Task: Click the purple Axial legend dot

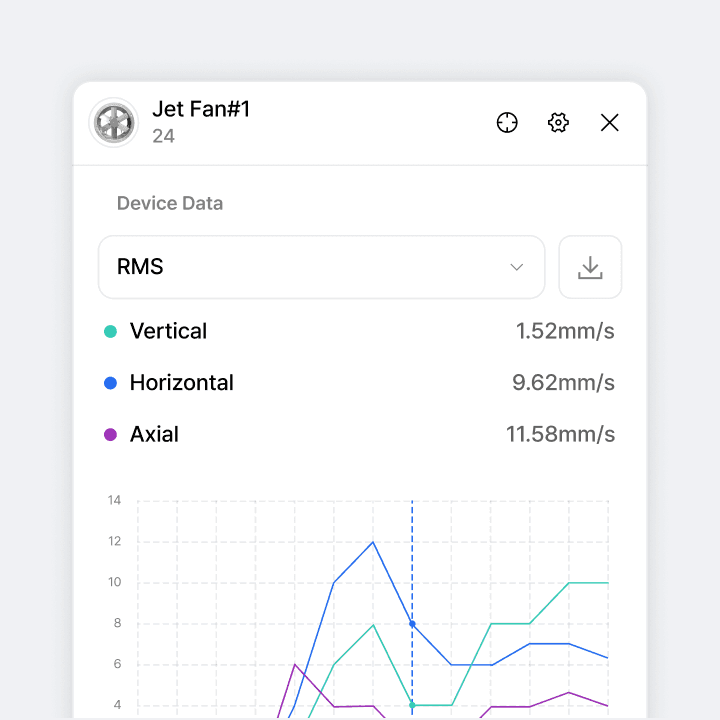Action: [111, 435]
